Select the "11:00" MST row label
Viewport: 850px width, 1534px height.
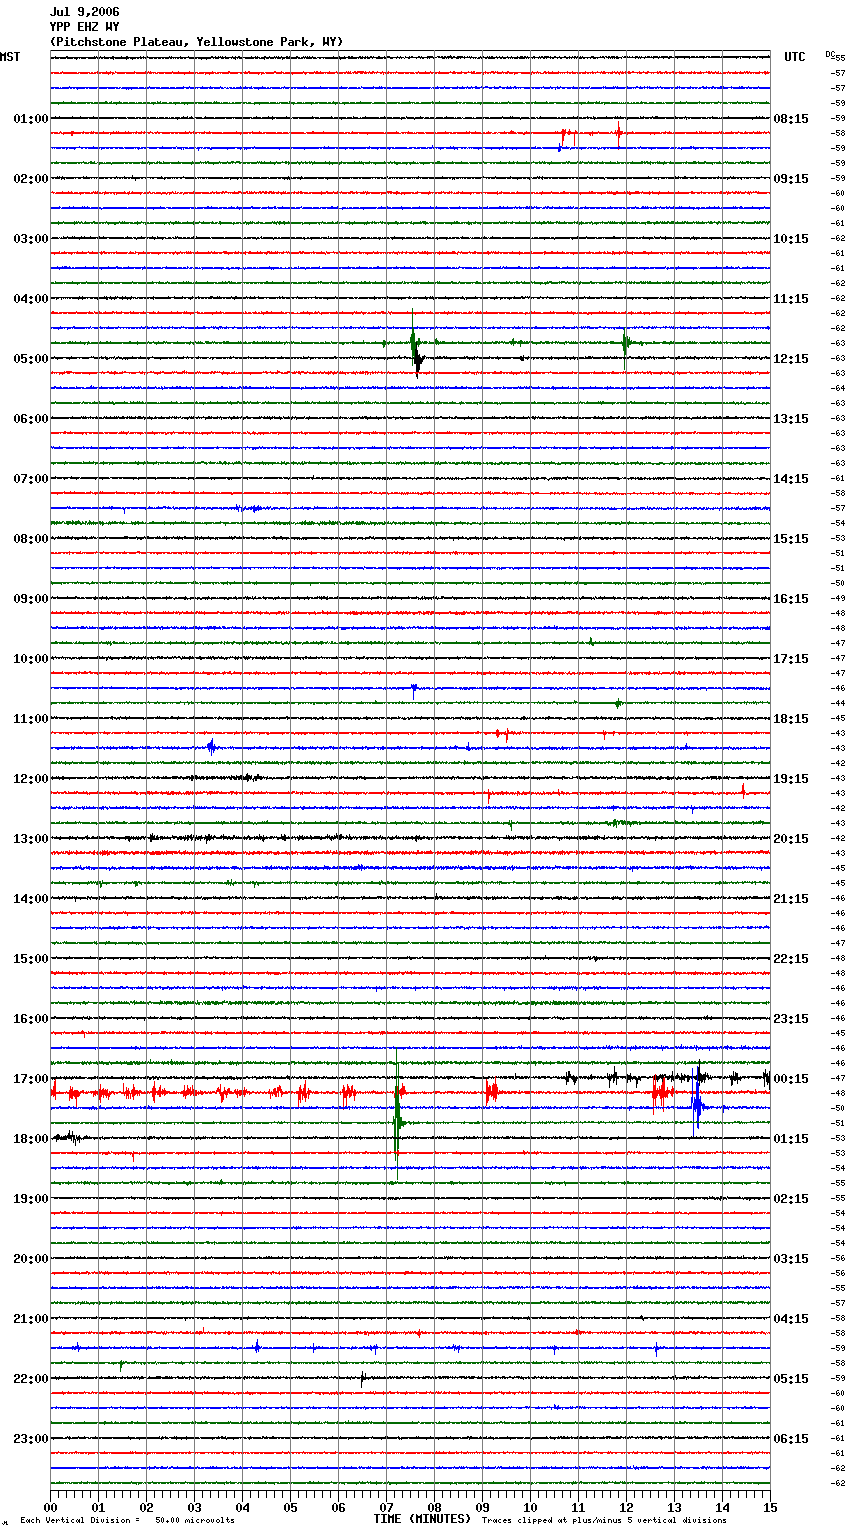pos(31,719)
